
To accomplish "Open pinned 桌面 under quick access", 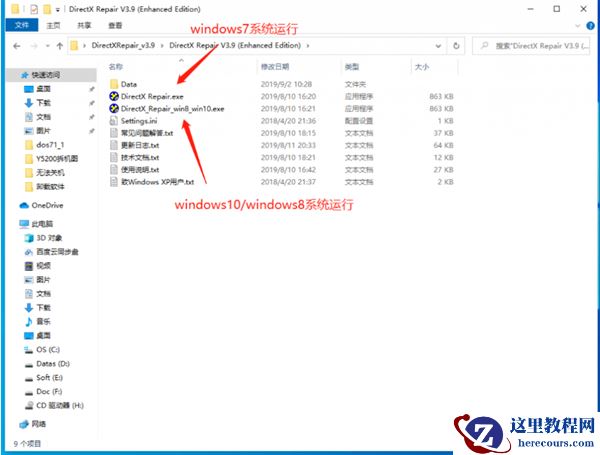I will [x=43, y=89].
